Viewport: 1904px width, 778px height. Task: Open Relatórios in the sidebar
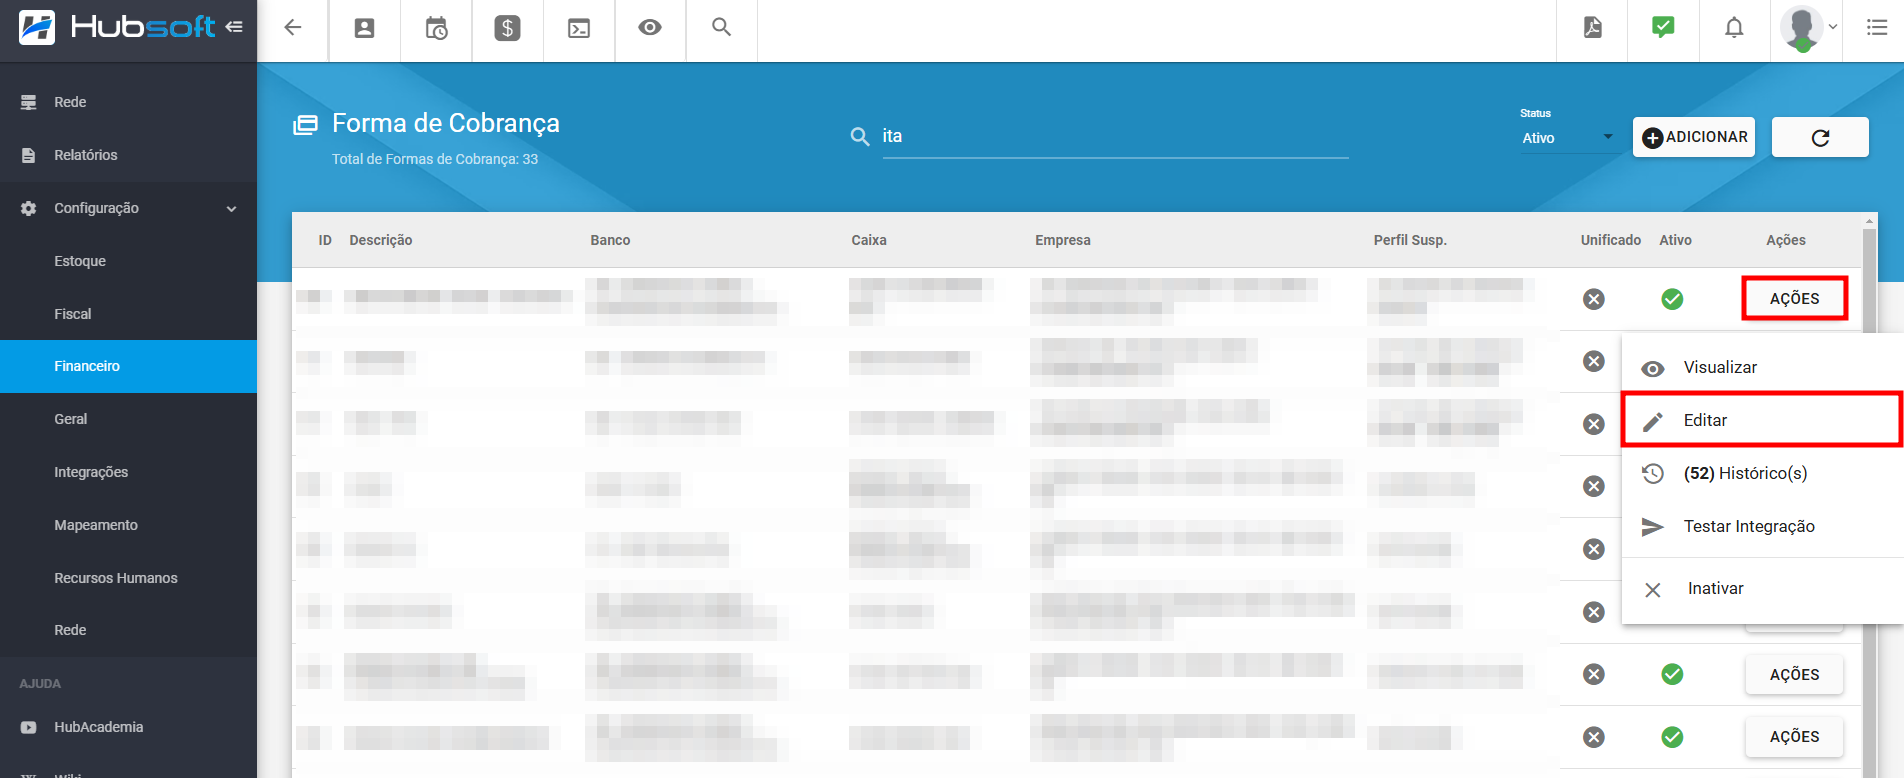tap(128, 155)
